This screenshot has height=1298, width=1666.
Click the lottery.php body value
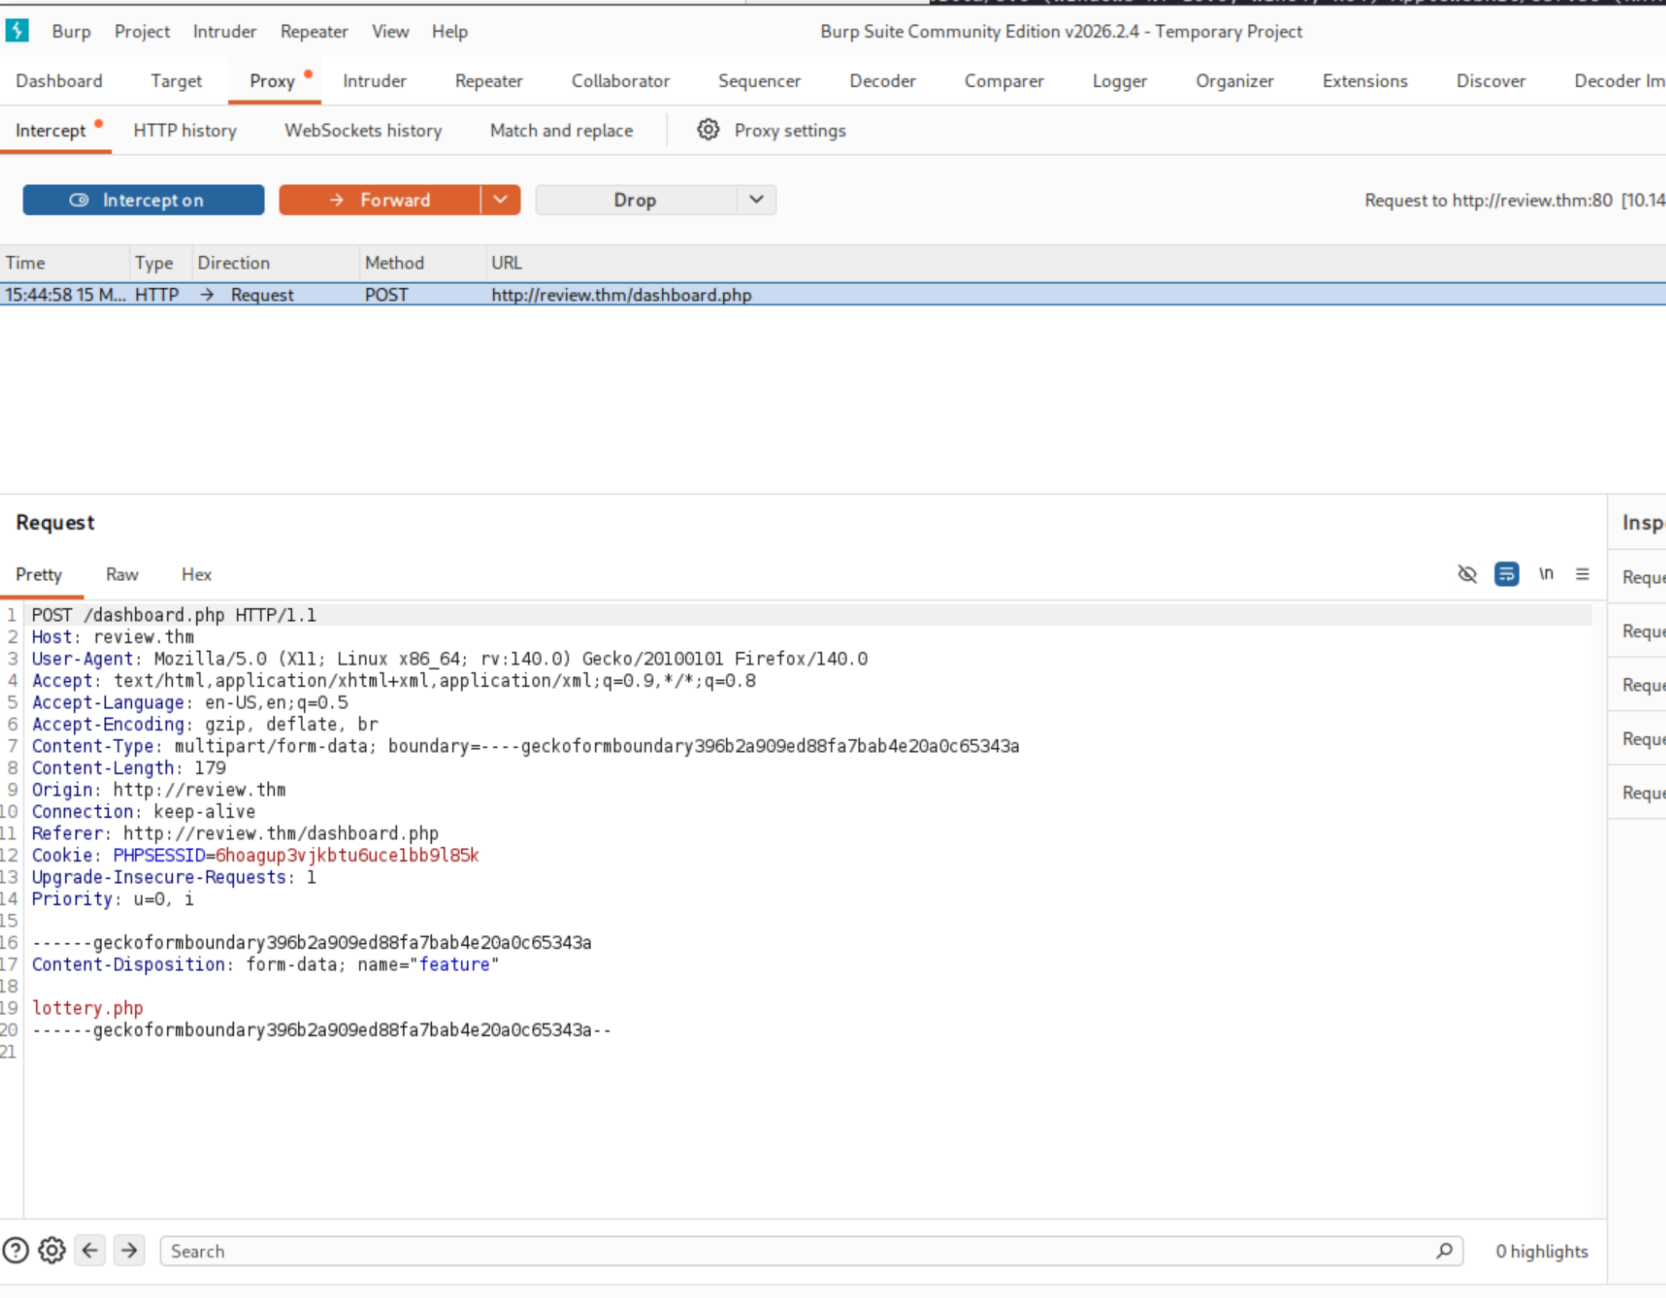(87, 1008)
